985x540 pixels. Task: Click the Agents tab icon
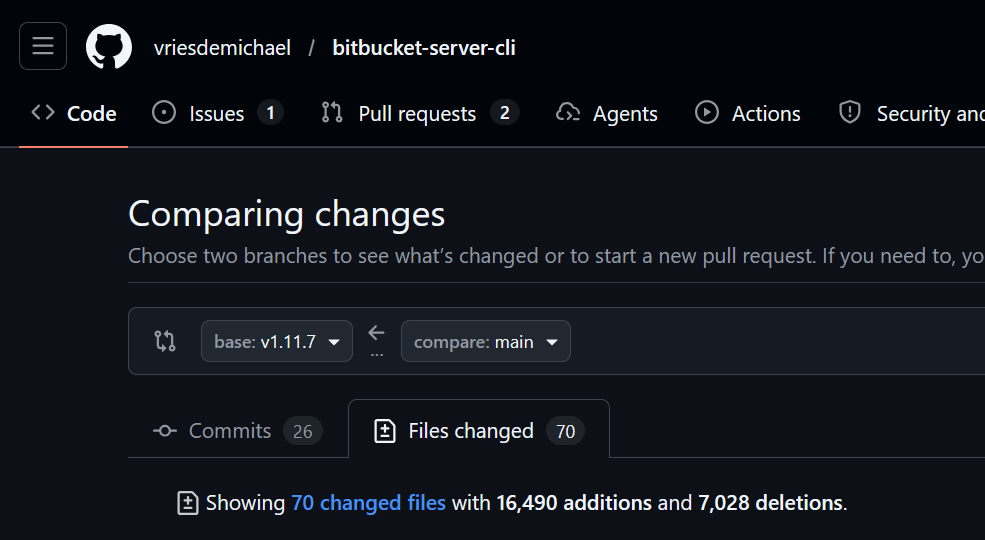tap(568, 113)
